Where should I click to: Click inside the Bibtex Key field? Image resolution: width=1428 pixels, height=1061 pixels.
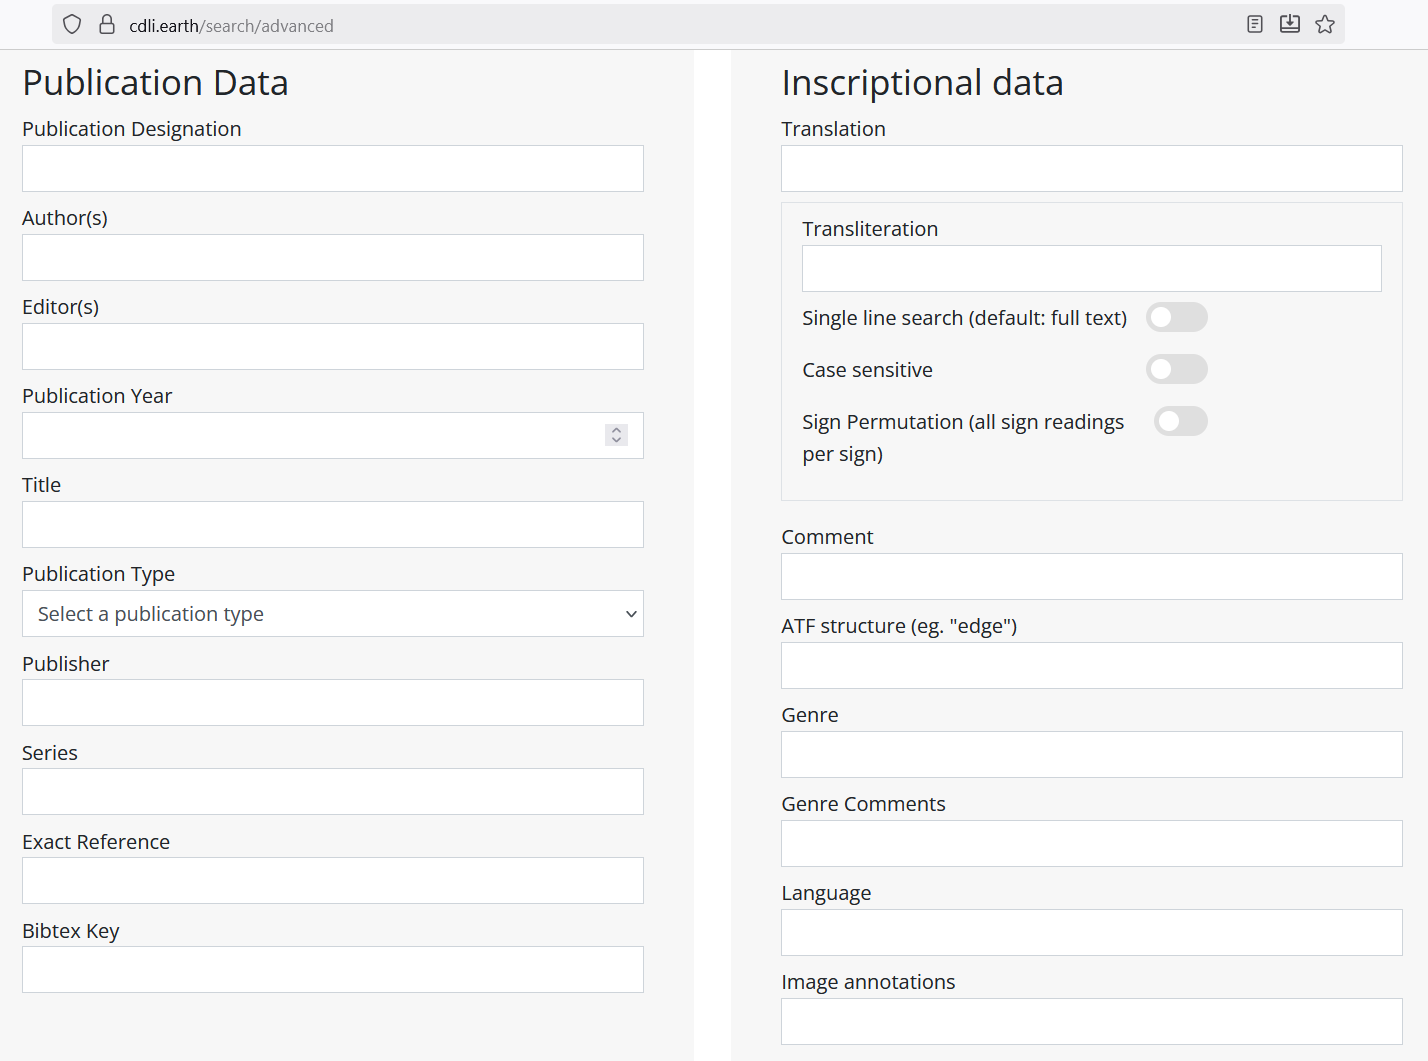[332, 970]
